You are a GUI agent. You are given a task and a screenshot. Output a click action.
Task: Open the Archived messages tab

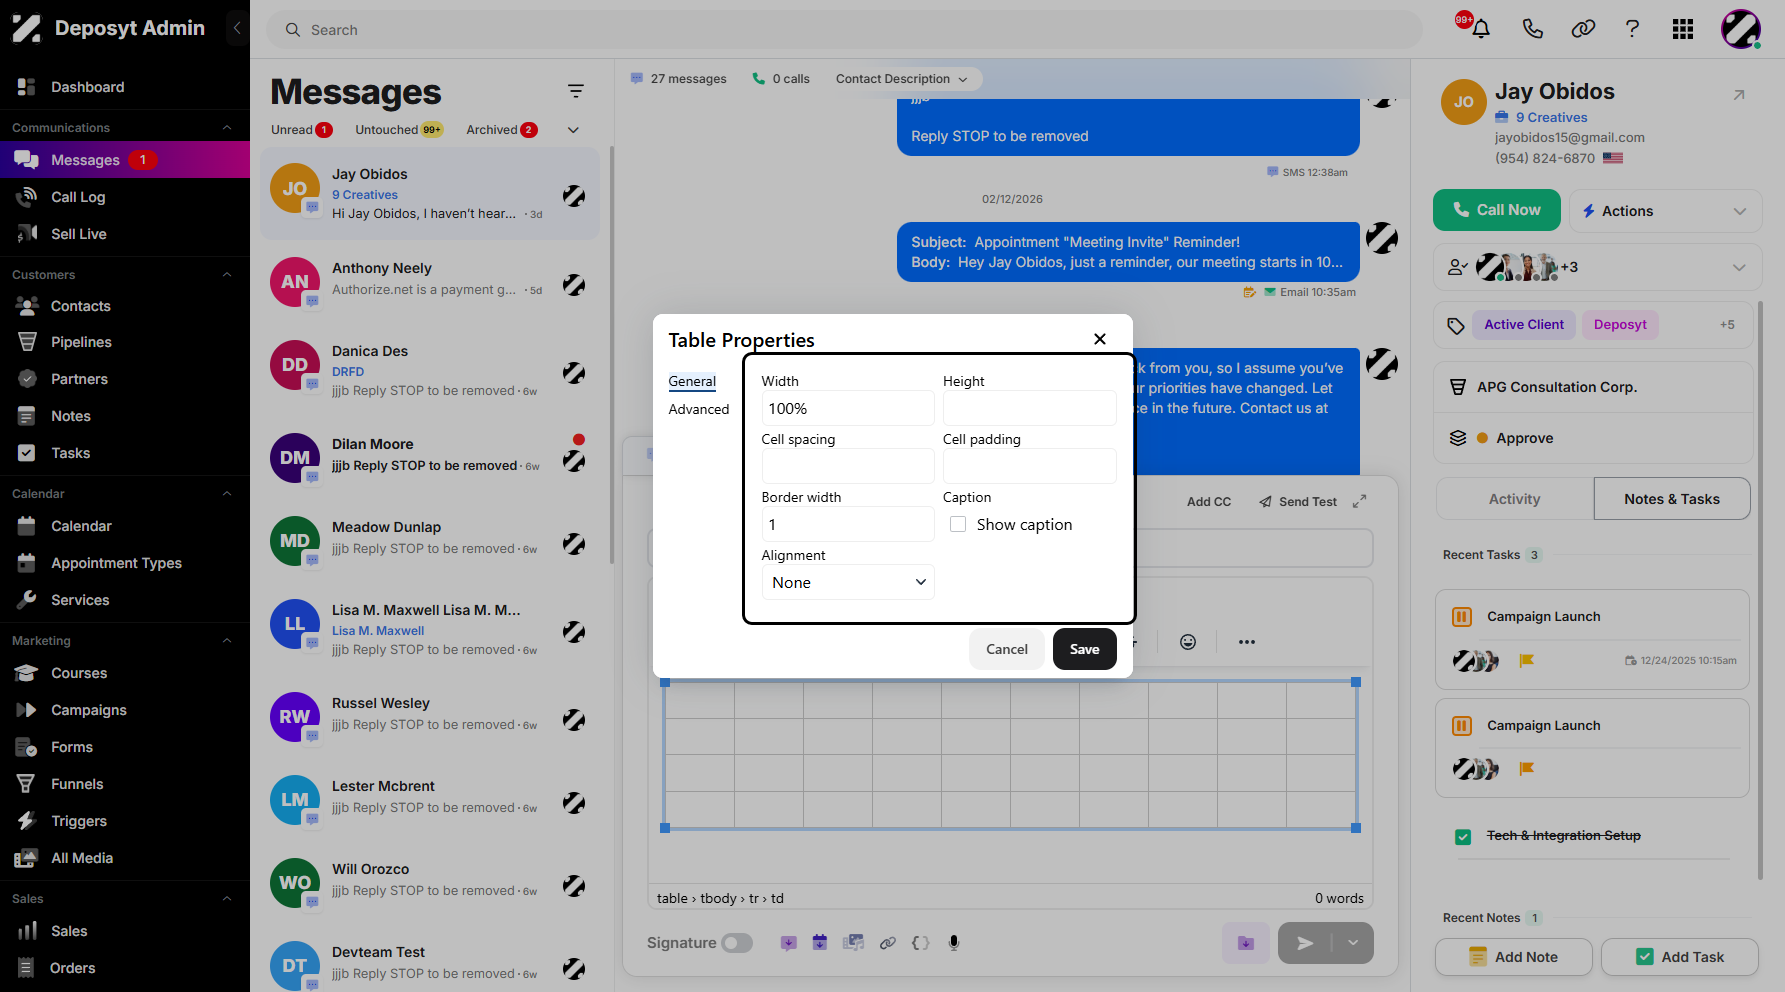pyautogui.click(x=501, y=130)
